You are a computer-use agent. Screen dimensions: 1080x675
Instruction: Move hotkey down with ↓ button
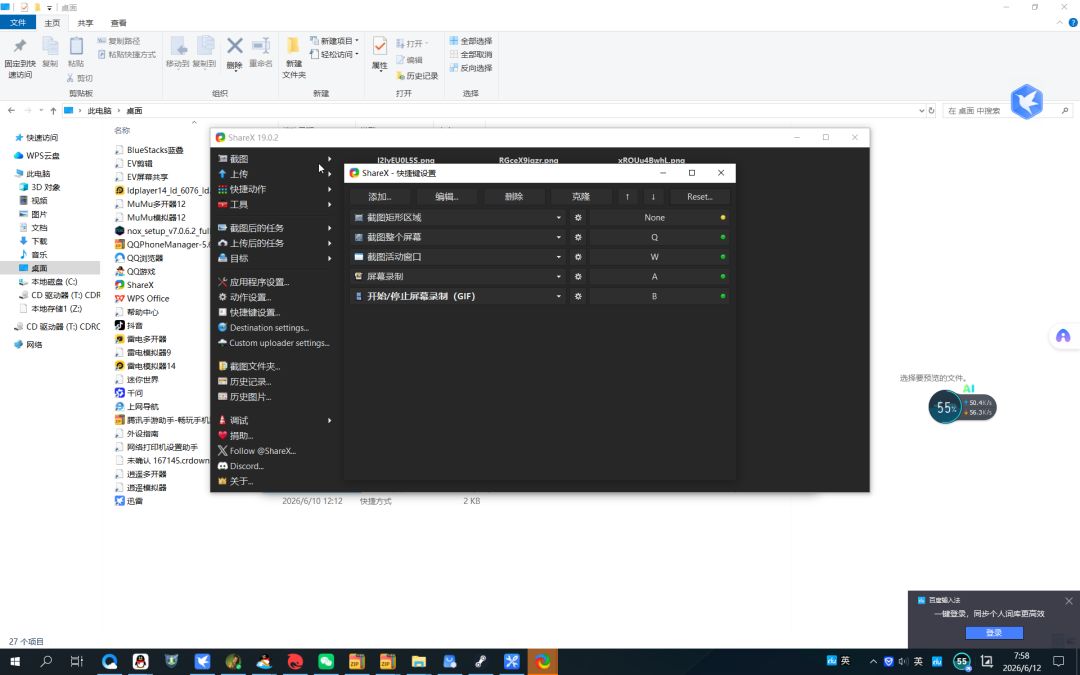(x=654, y=196)
